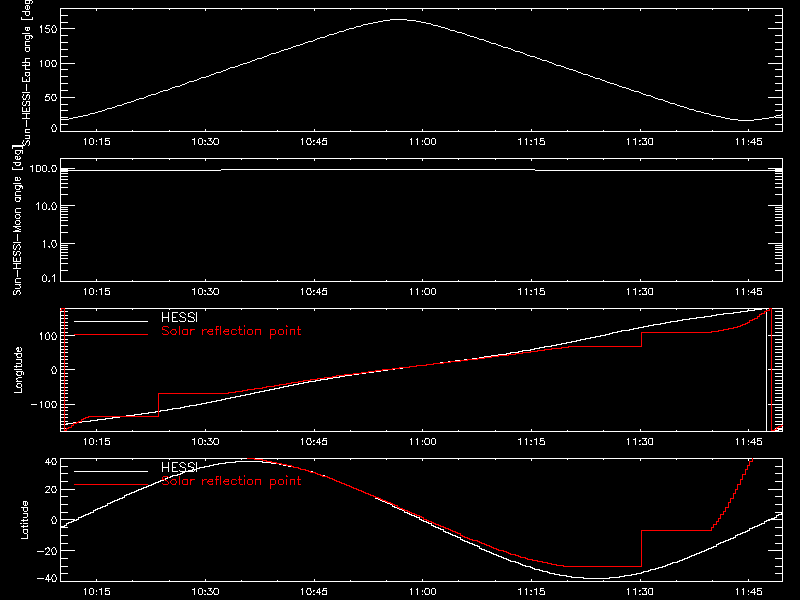The height and width of the screenshot is (600, 800).
Task: Click the 100 tick label on Earth angle axis
Action: pyautogui.click(x=48, y=64)
